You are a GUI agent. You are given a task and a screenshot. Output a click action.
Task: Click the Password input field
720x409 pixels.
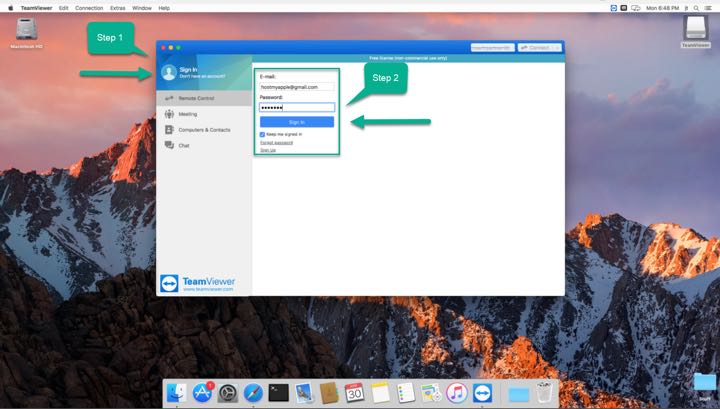click(297, 107)
